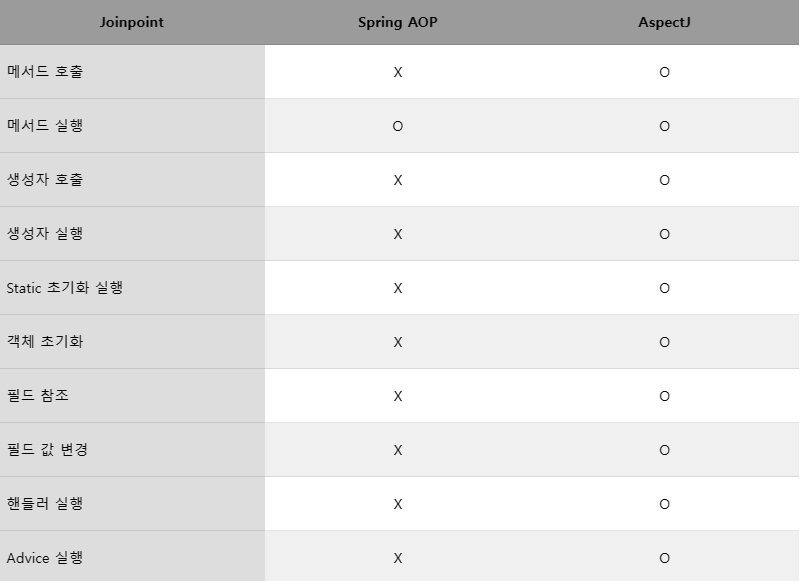
Task: Select the 필드 참조 row label
Action: [x=38, y=396]
